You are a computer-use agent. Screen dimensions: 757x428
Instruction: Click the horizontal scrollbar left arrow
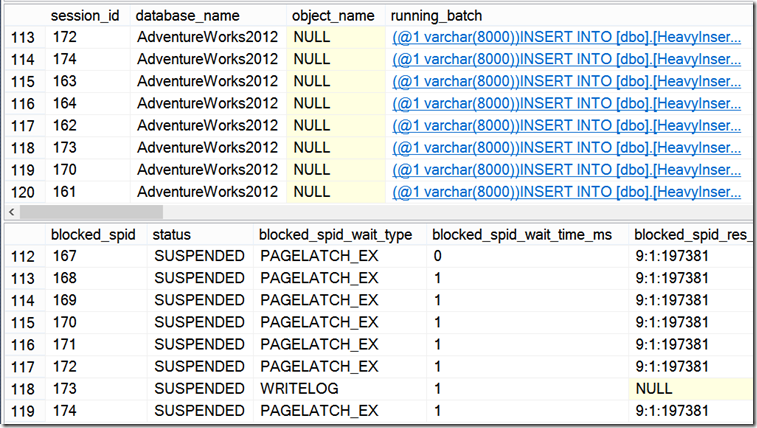pyautogui.click(x=12, y=211)
